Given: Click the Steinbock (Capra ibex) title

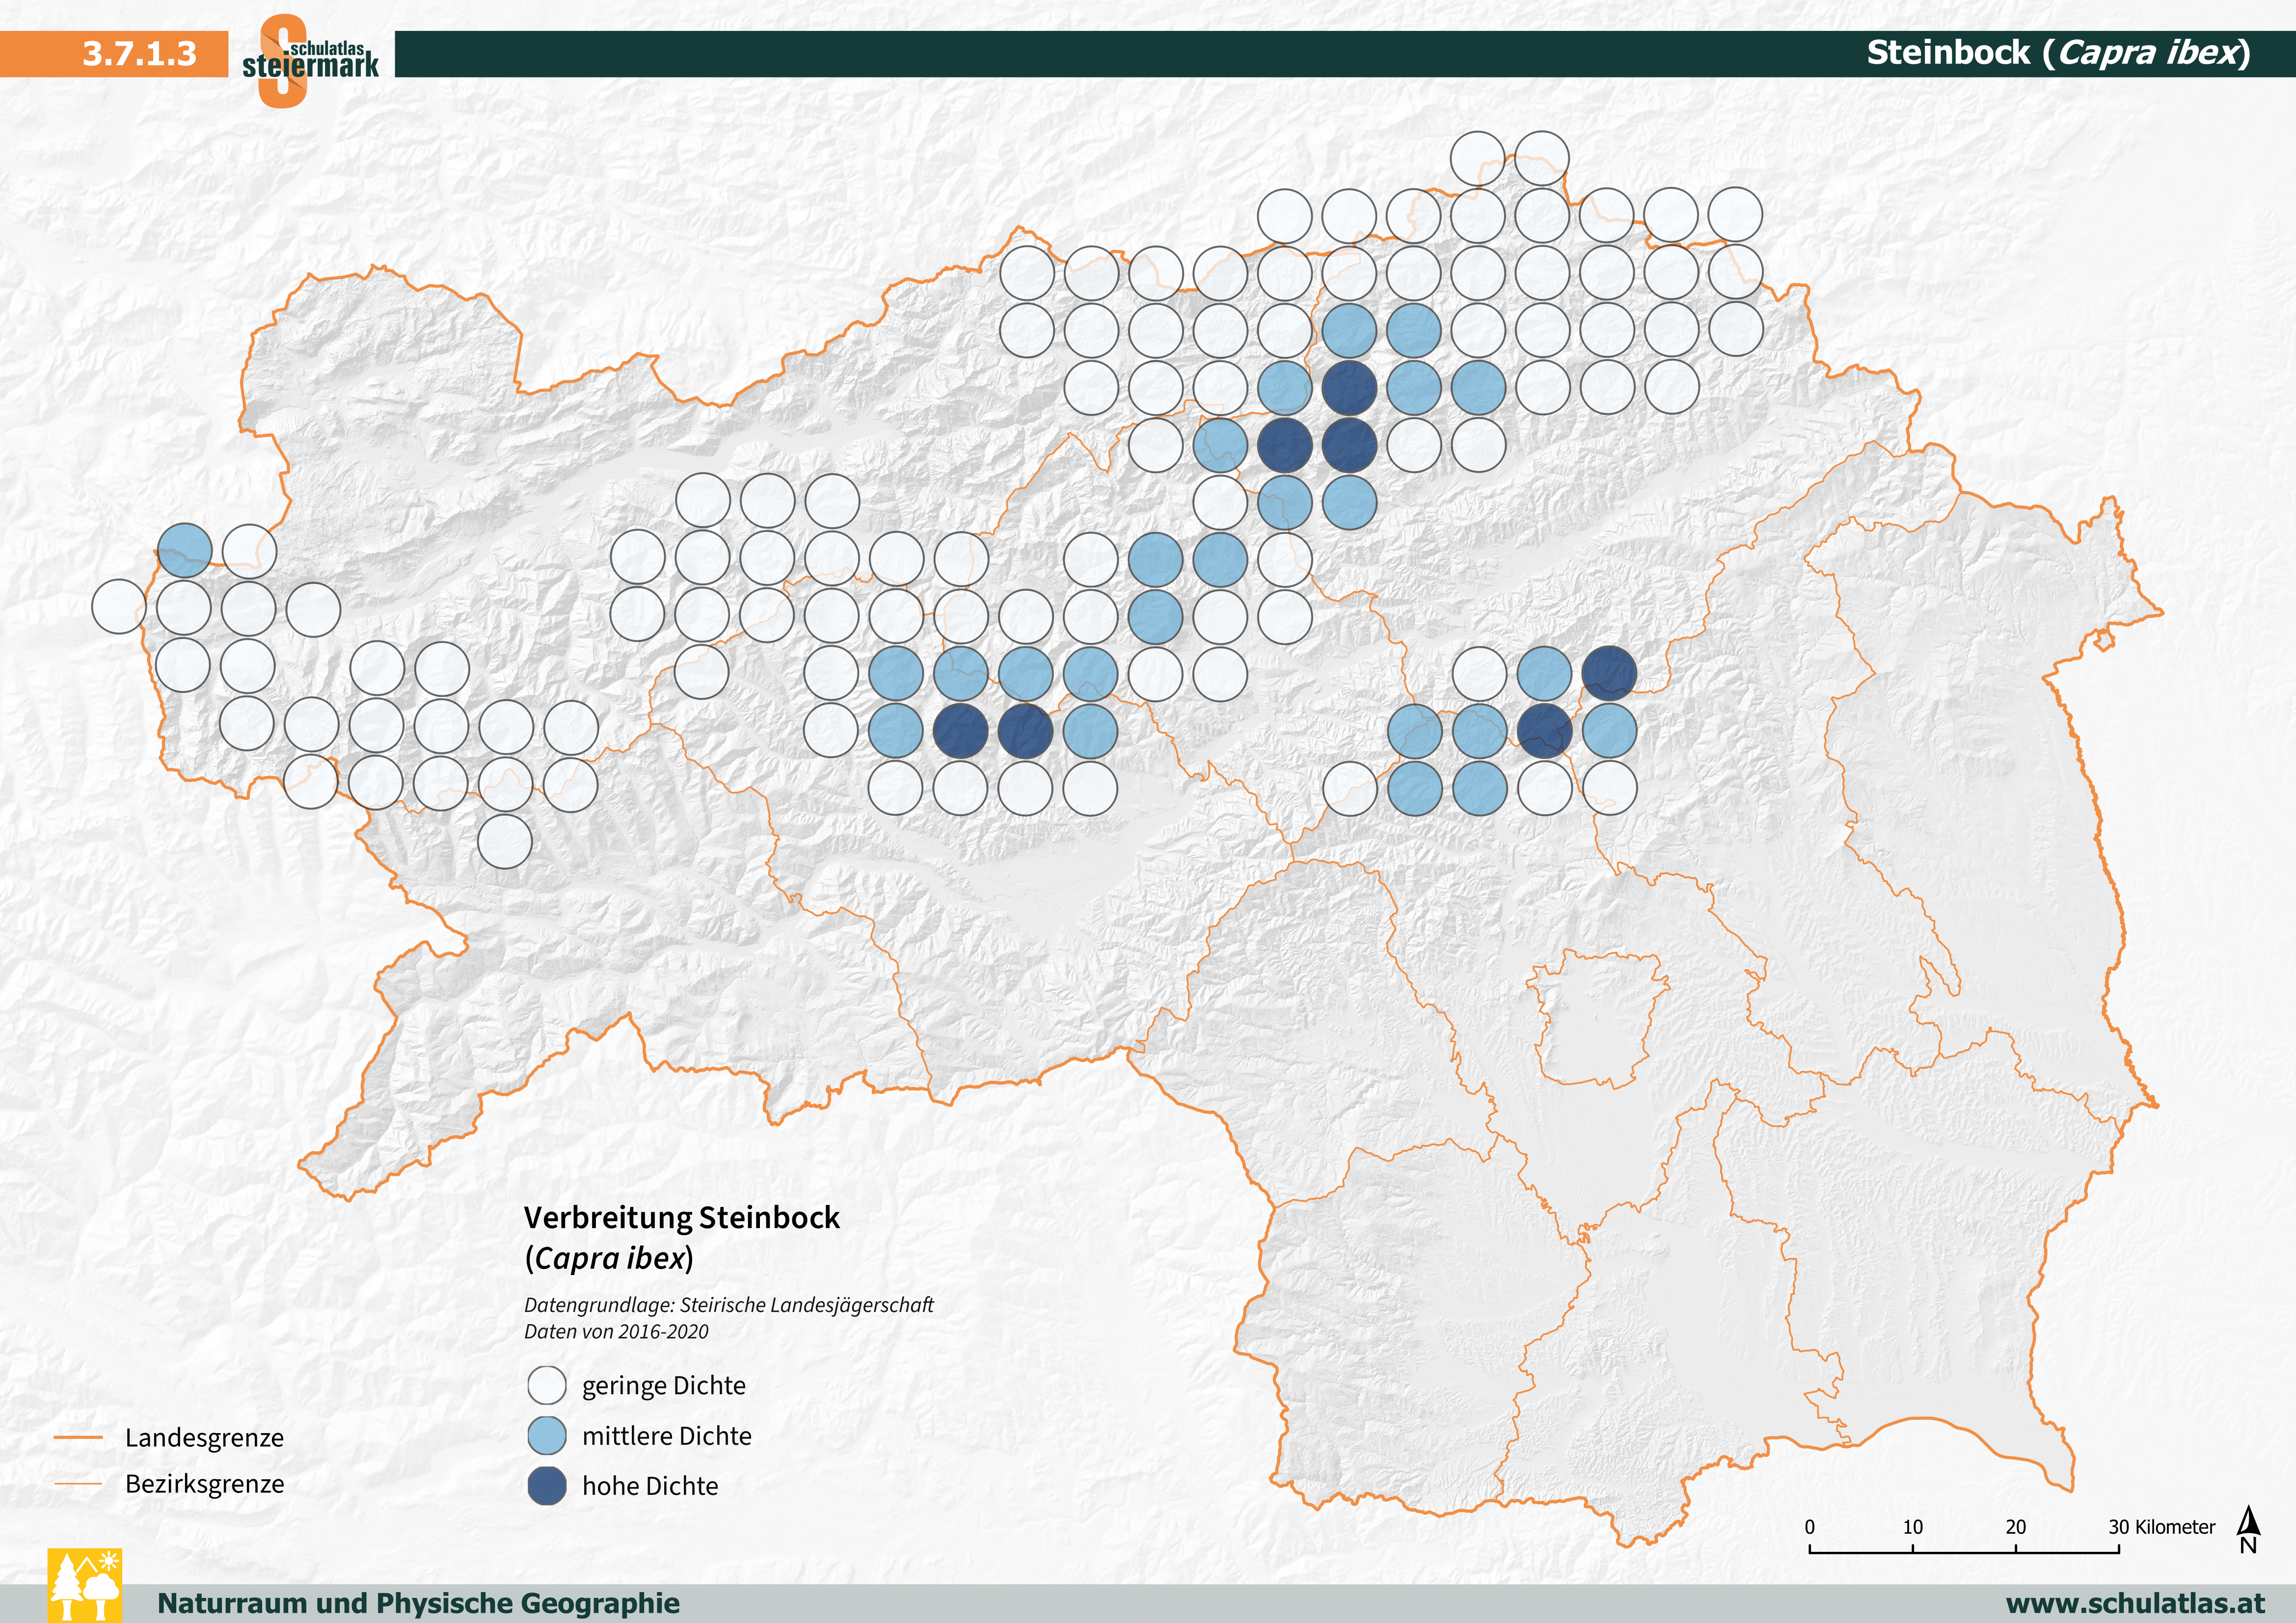Looking at the screenshot, I should tap(2058, 53).
